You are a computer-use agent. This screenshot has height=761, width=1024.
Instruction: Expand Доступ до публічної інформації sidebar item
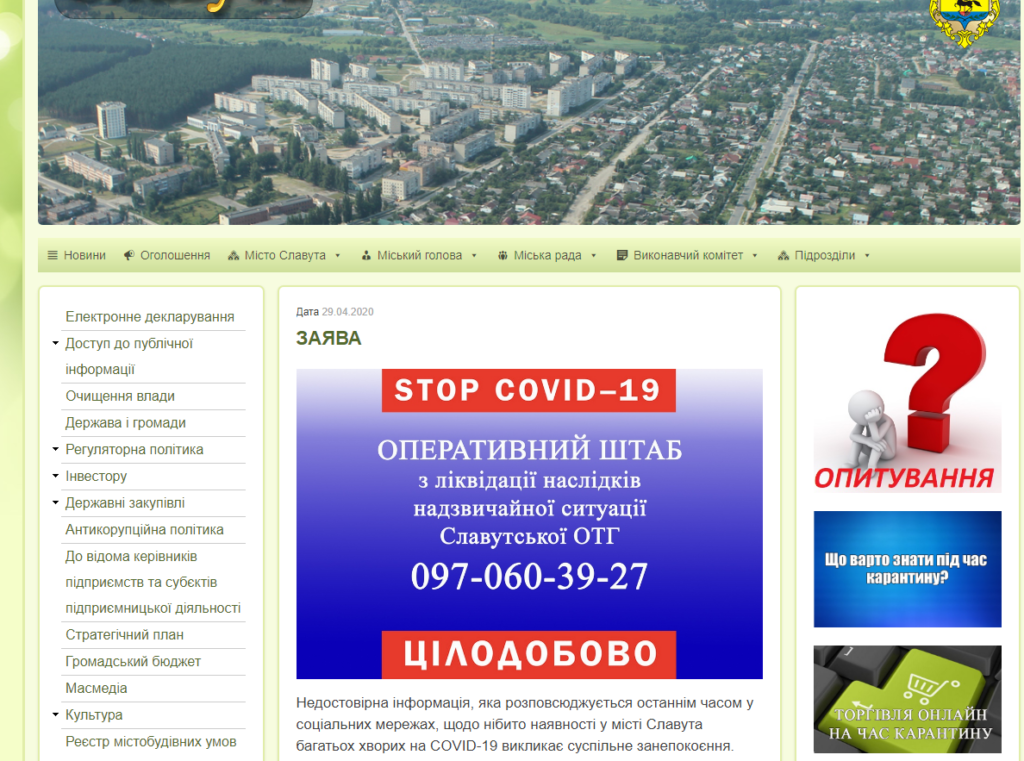[x=55, y=344]
